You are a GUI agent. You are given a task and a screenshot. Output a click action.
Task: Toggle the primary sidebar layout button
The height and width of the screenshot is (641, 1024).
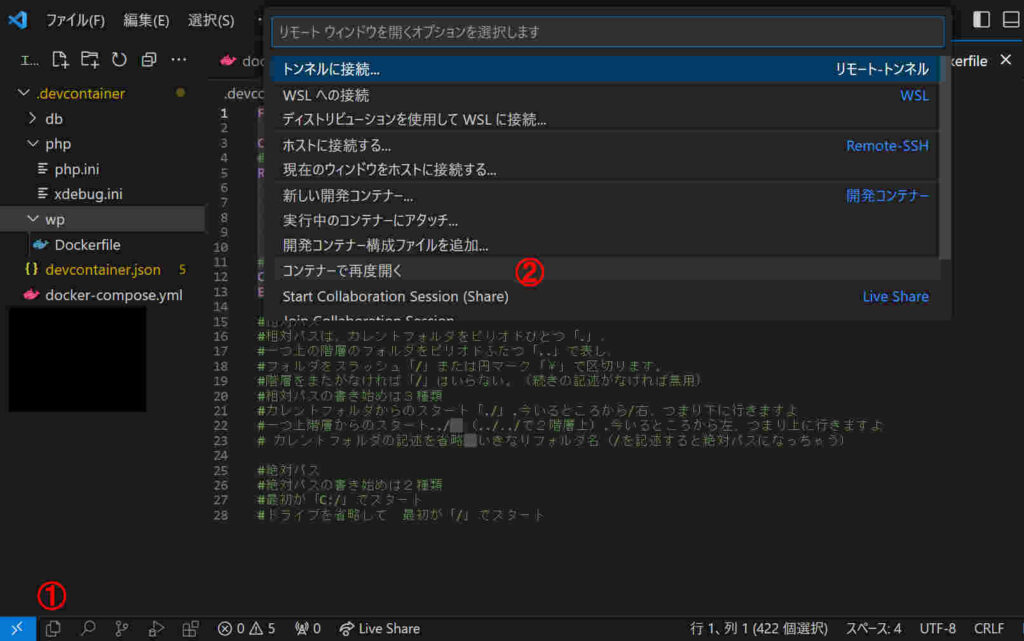[x=981, y=20]
